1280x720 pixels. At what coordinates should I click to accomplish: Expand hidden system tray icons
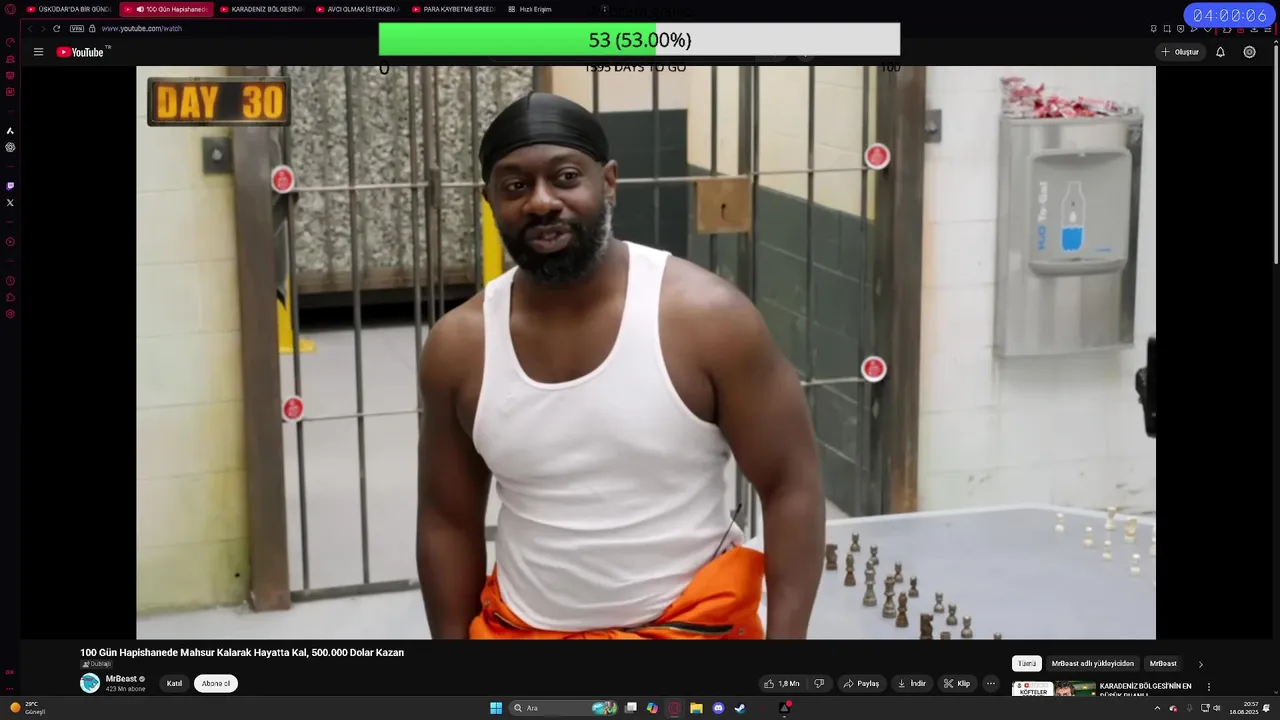point(1157,708)
